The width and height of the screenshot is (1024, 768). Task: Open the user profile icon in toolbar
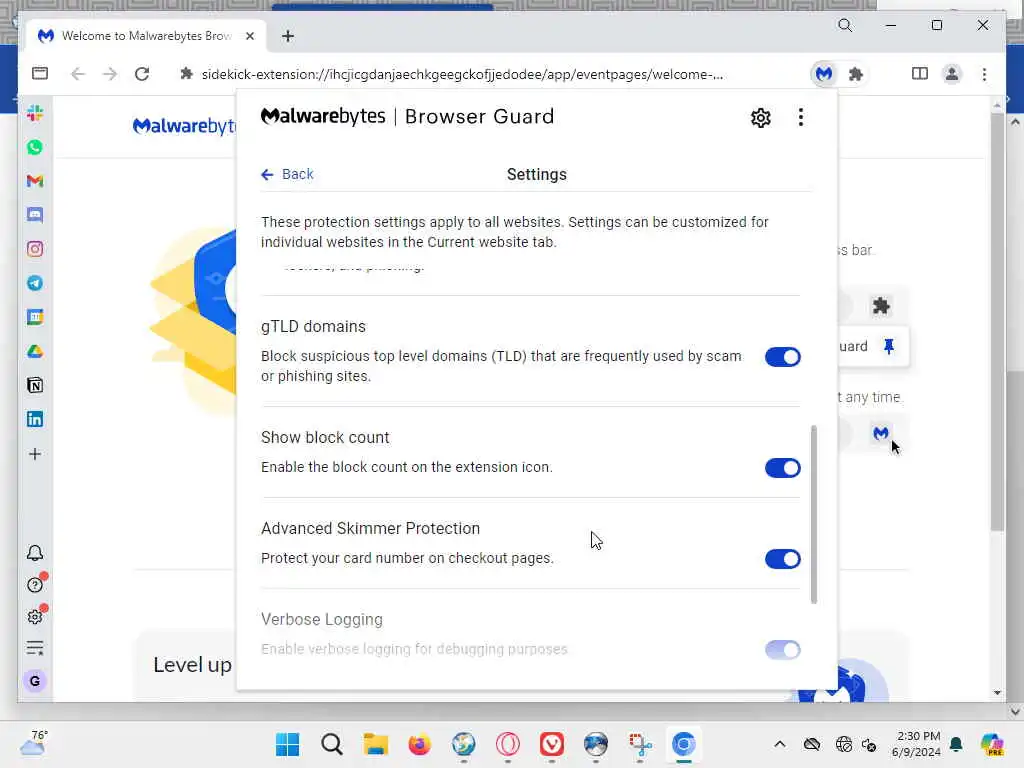point(952,74)
